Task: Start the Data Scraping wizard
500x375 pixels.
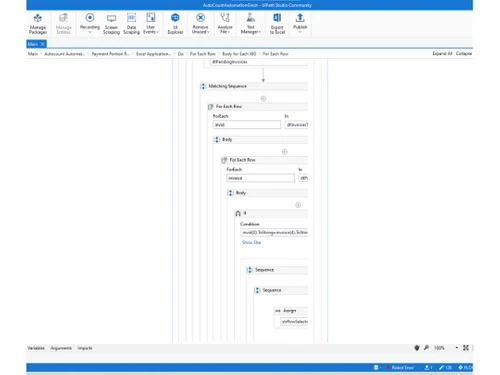Action: [x=131, y=24]
